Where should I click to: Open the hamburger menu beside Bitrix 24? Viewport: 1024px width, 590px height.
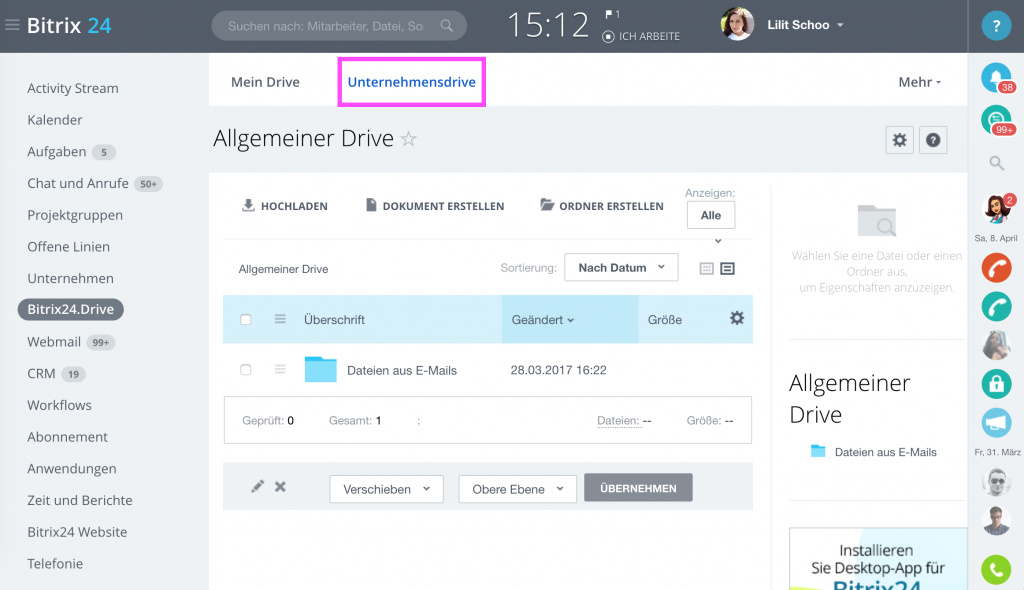coord(12,25)
